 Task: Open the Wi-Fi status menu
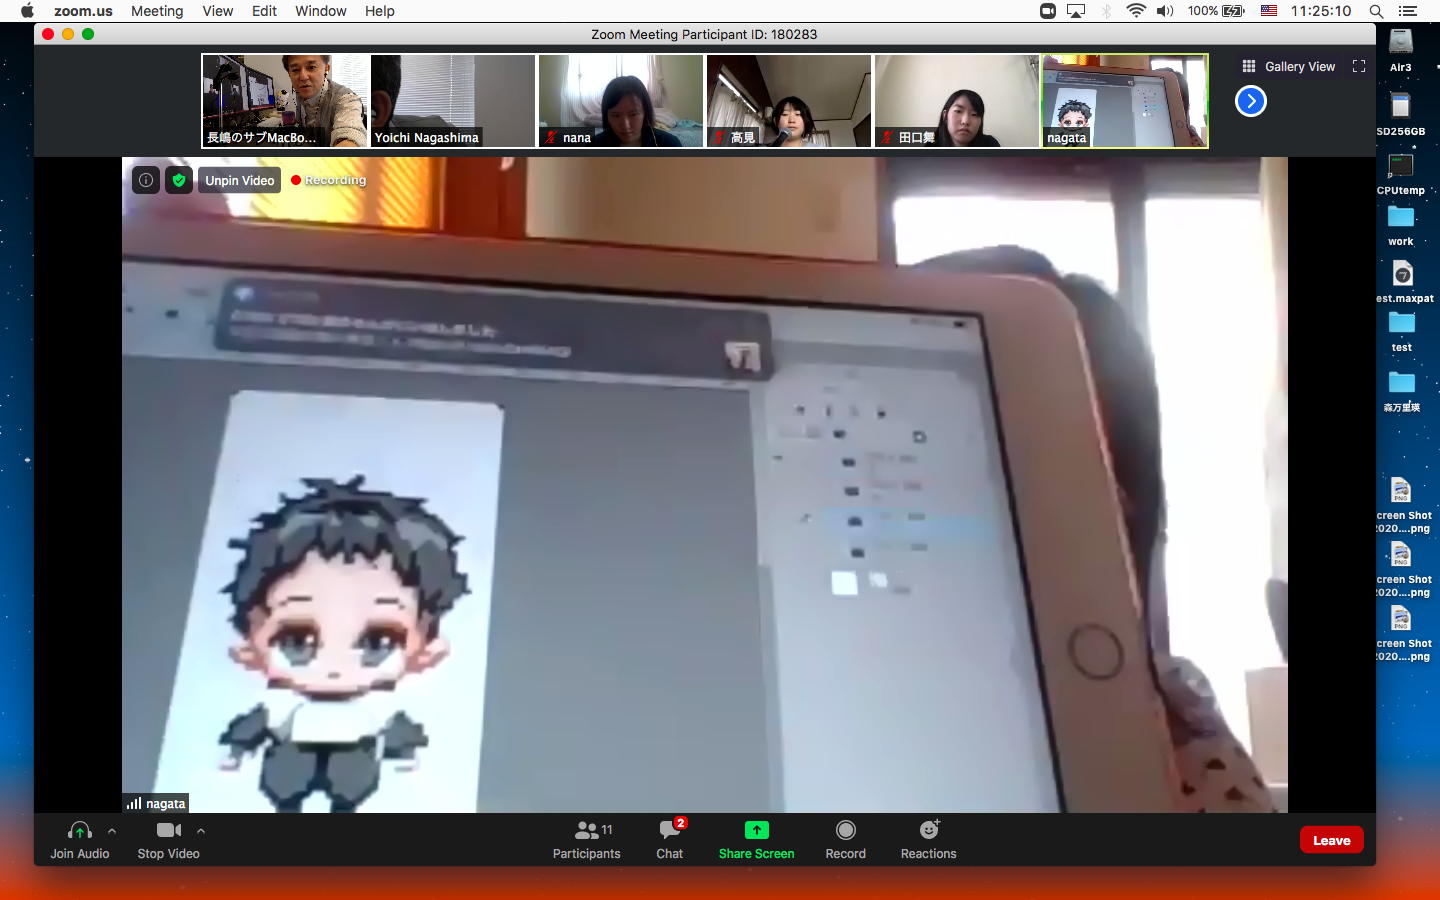tap(1136, 11)
